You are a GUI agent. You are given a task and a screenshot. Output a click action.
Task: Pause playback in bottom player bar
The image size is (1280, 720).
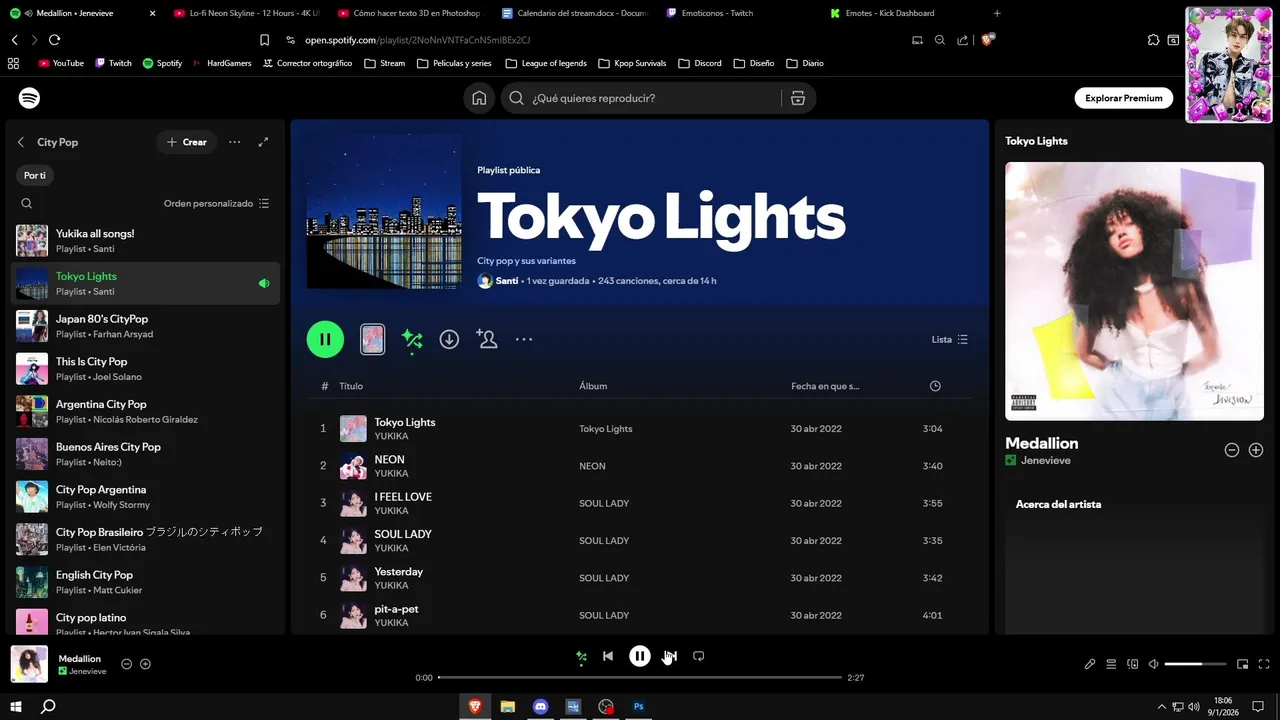pos(640,656)
